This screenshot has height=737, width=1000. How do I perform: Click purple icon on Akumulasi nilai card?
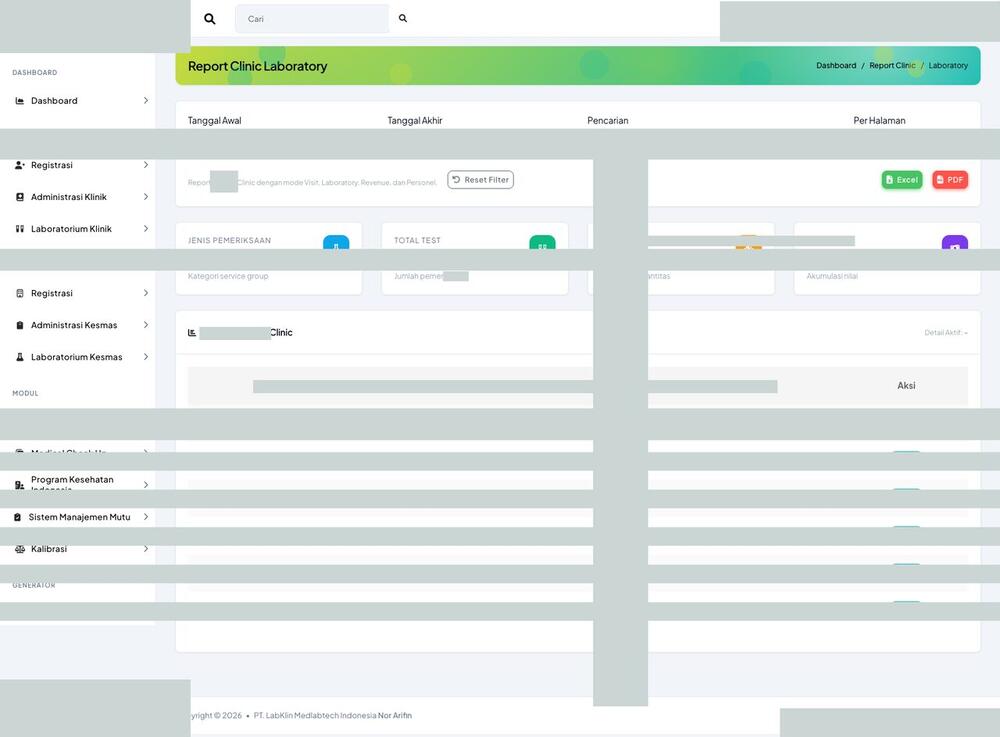click(955, 243)
